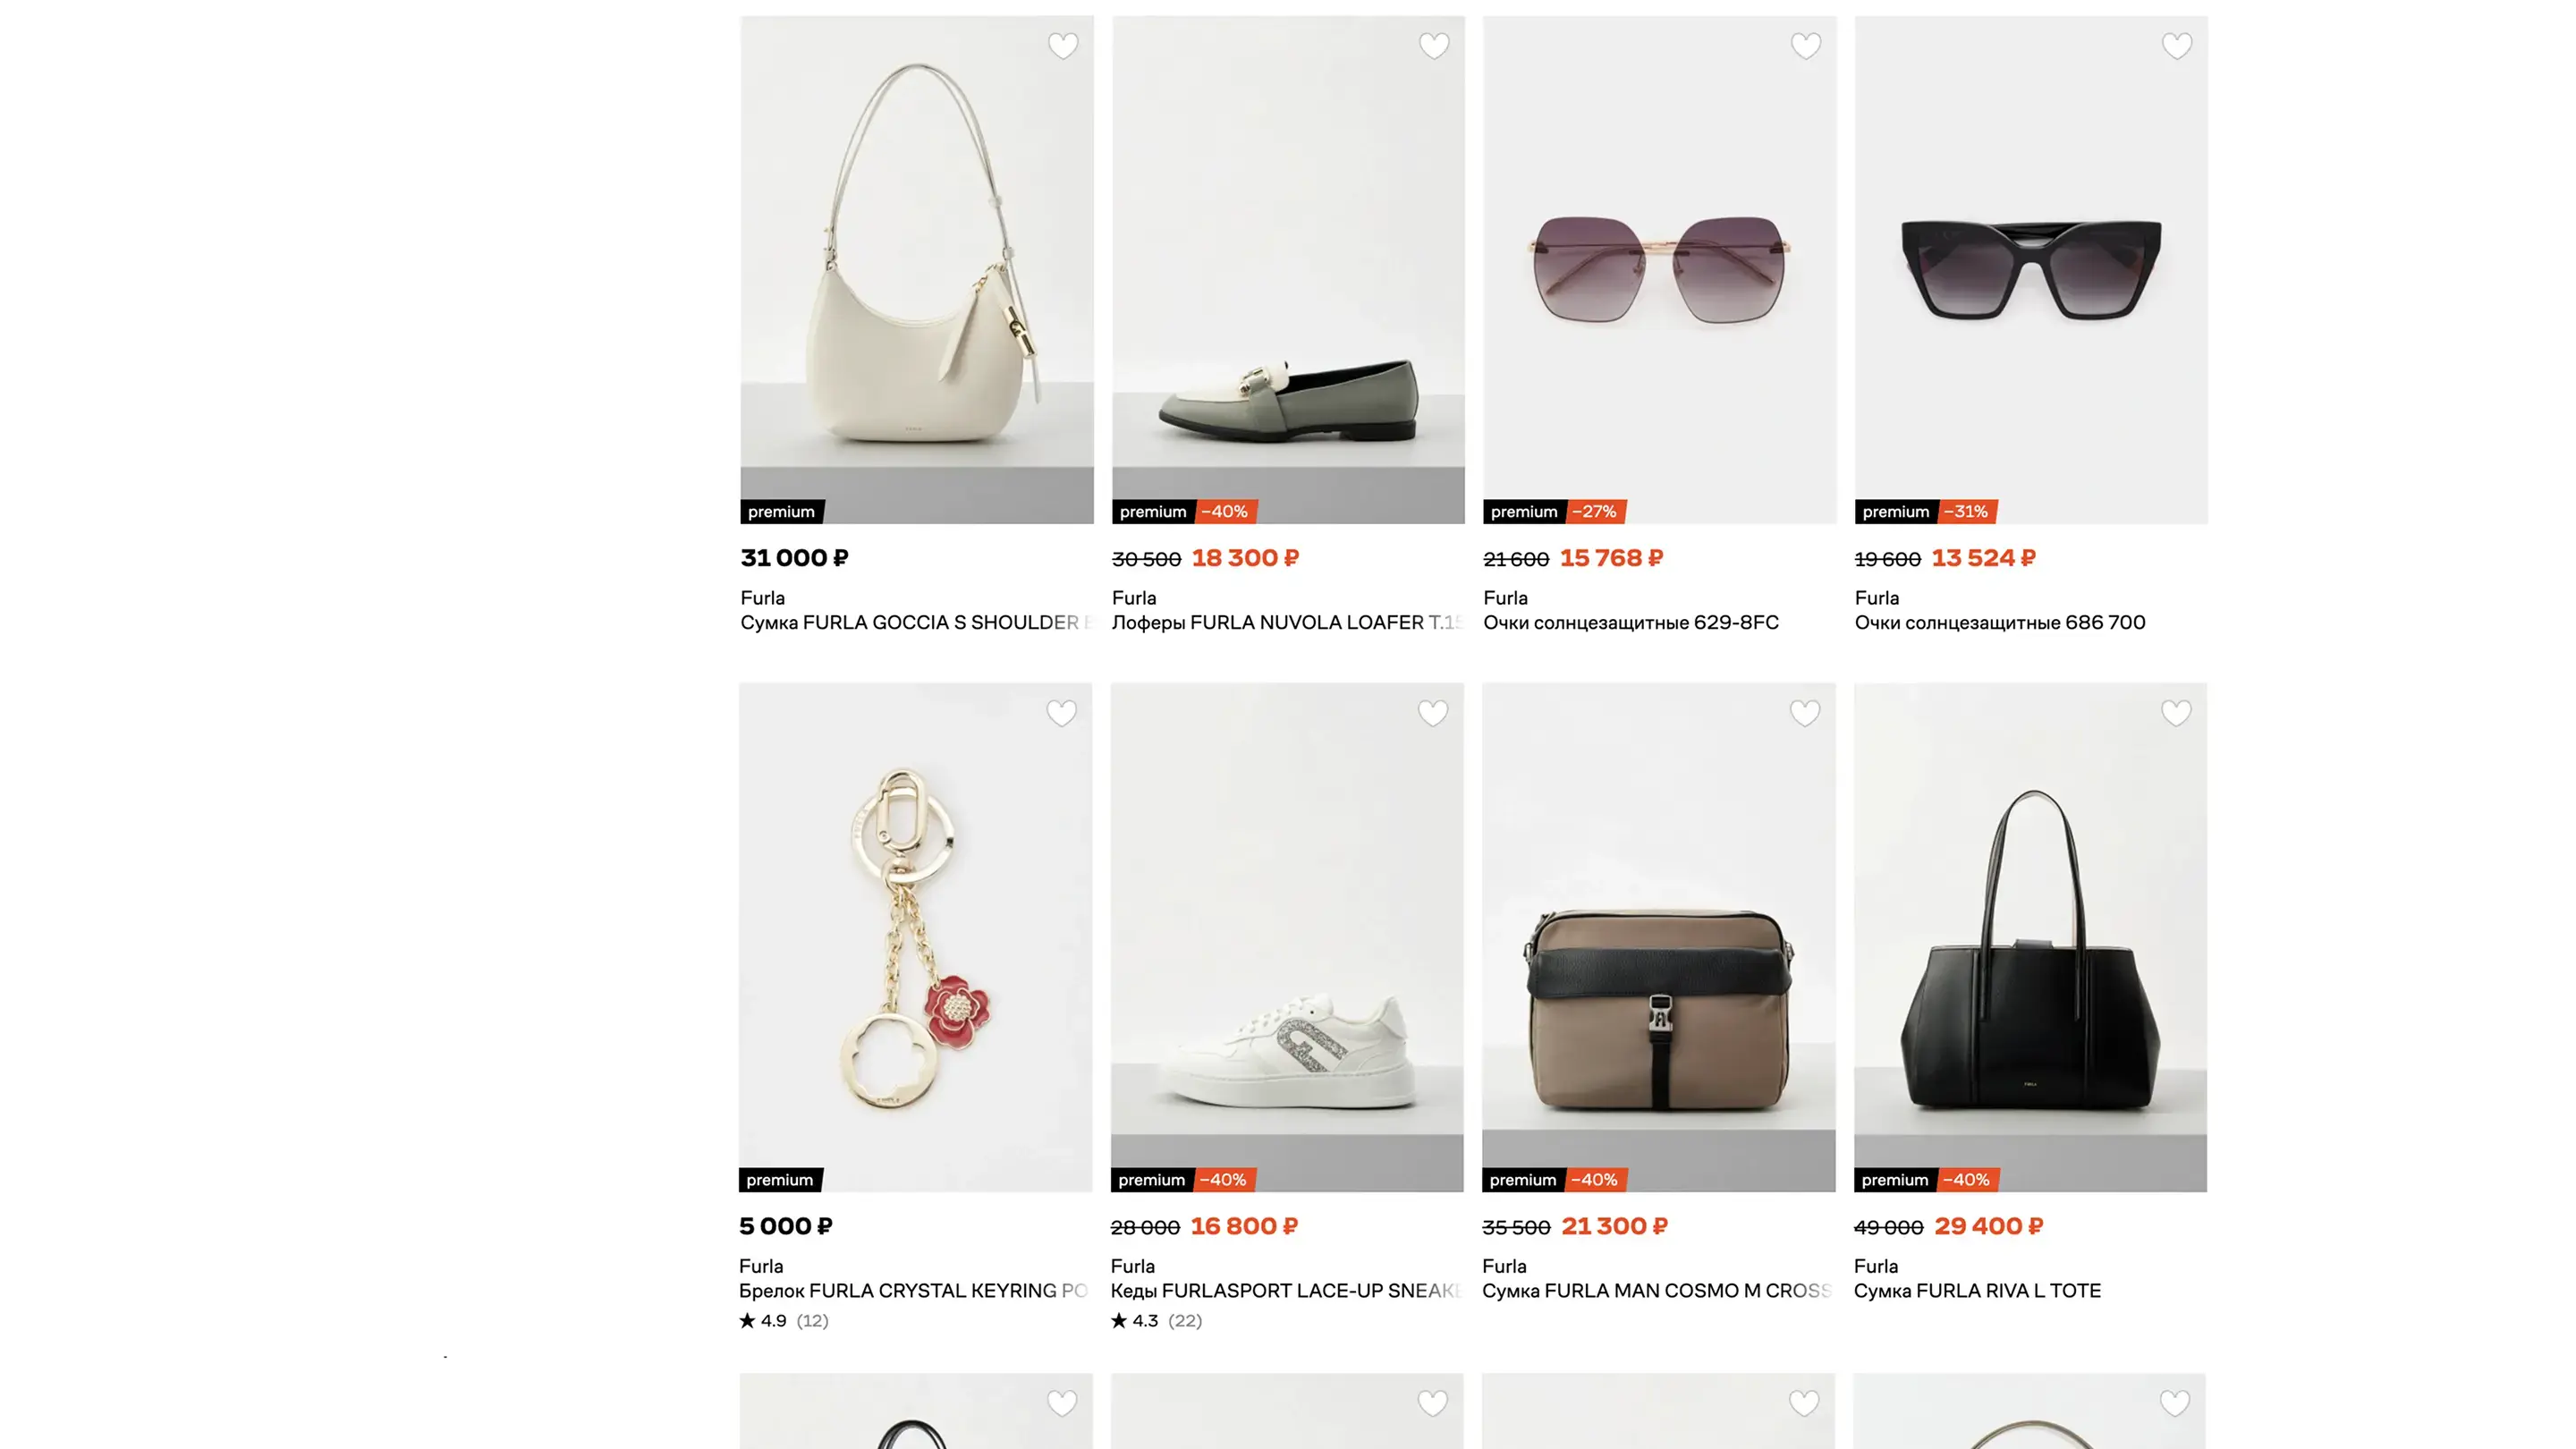The width and height of the screenshot is (2576, 1449).
Task: Add Furlasport sneakers to wishlist
Action: (x=1432, y=713)
